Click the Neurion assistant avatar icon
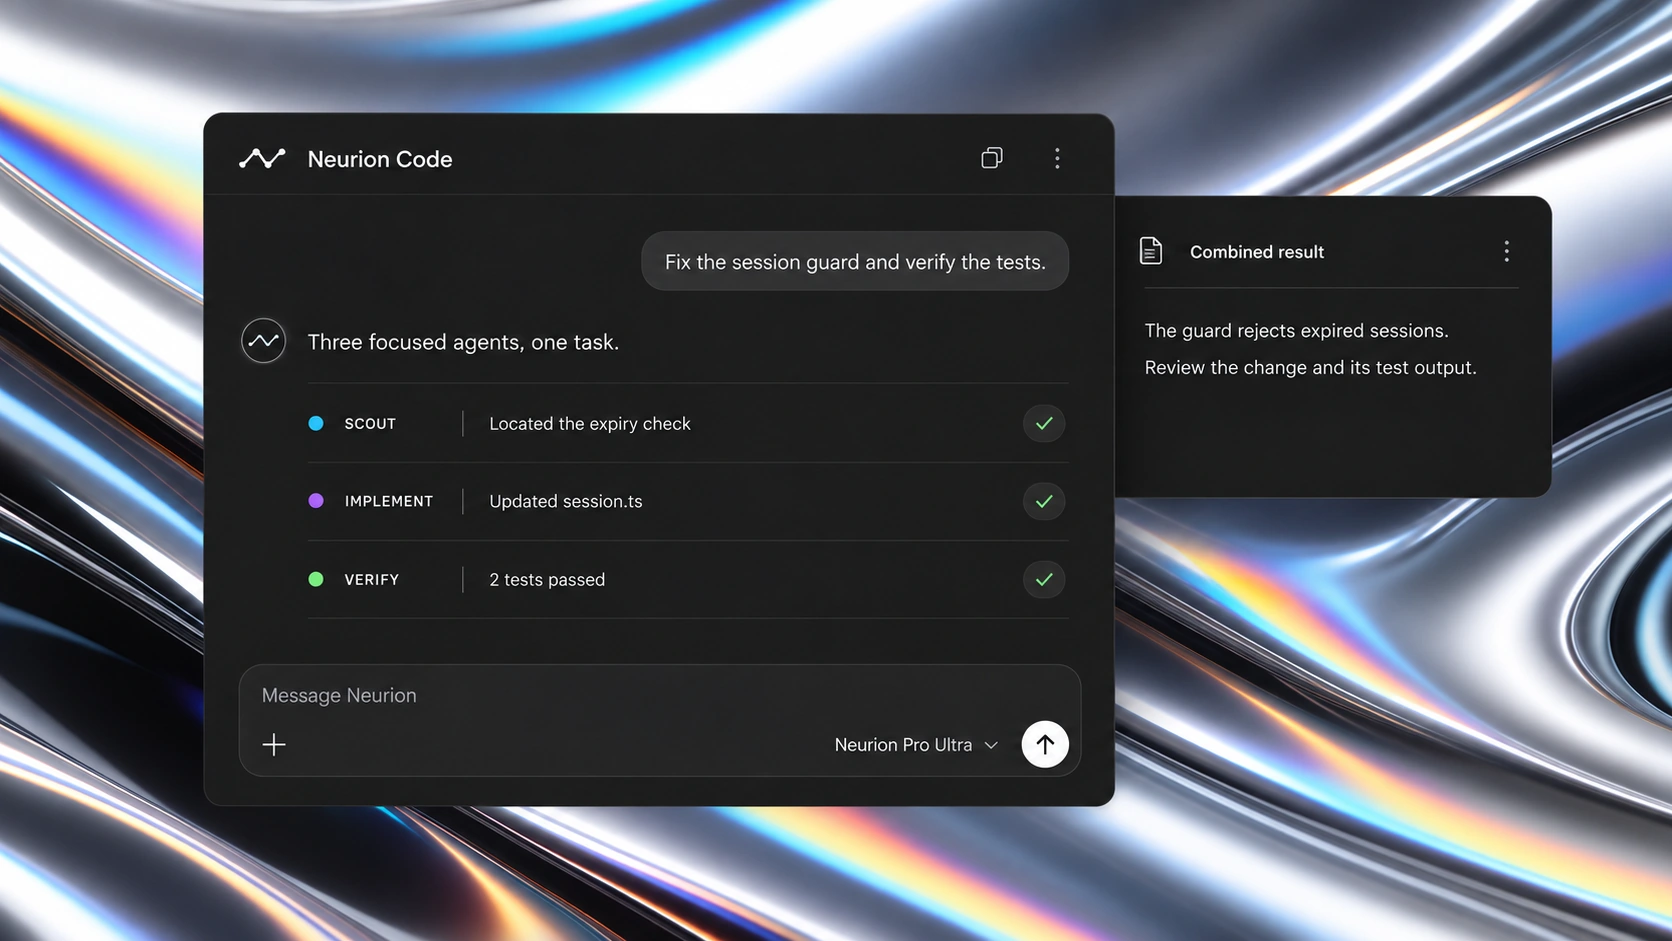Screen dimensions: 1672x941 tap(263, 341)
